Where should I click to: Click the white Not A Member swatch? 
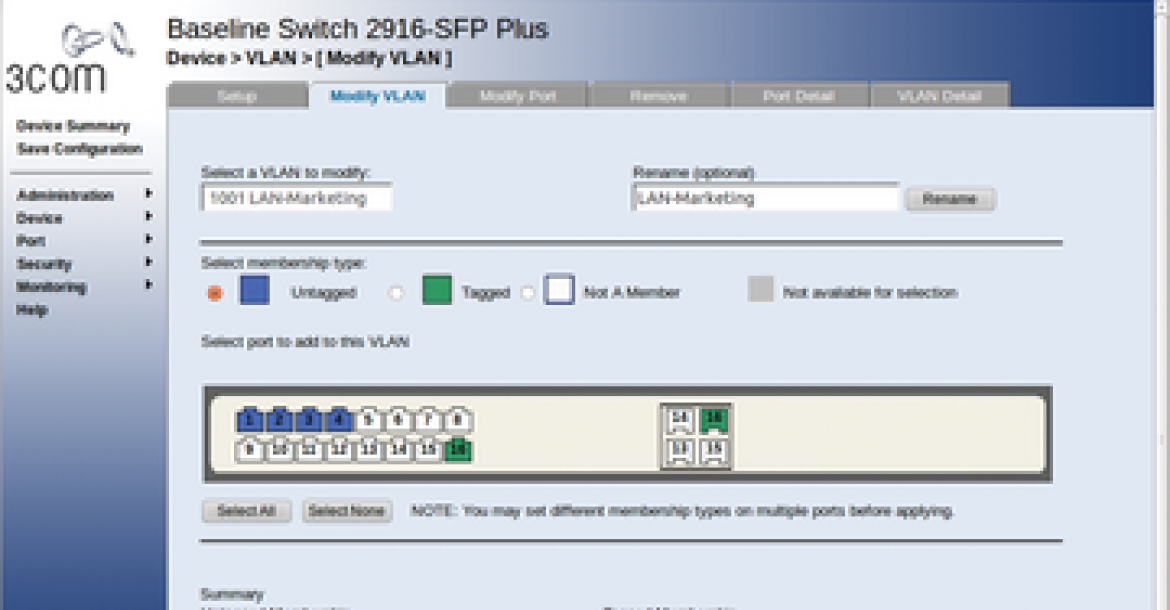point(560,290)
